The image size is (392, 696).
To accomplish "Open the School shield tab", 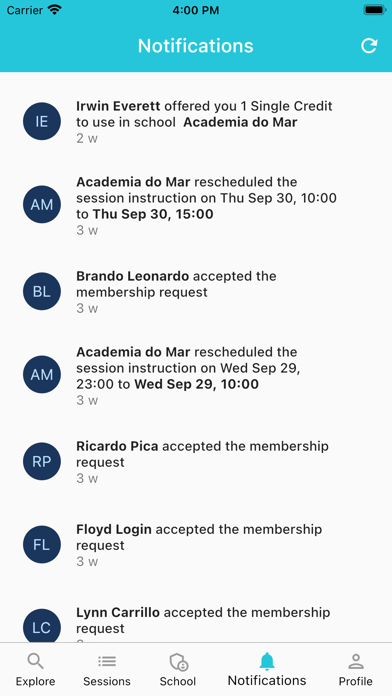I will pyautogui.click(x=178, y=669).
